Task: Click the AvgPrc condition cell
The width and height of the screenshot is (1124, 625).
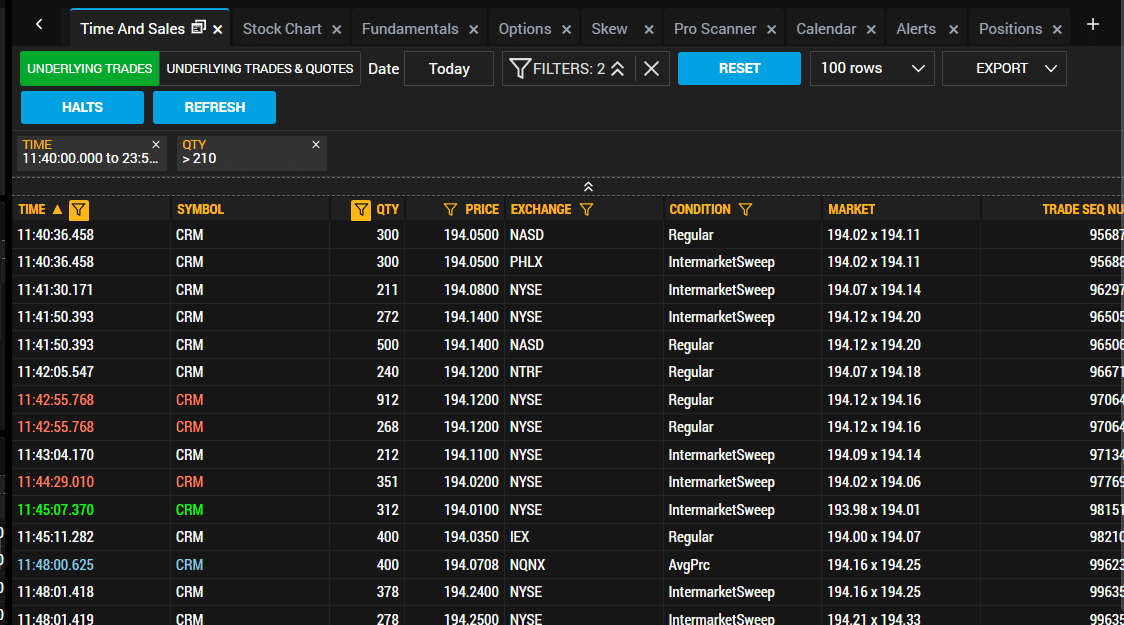Action: 689,565
